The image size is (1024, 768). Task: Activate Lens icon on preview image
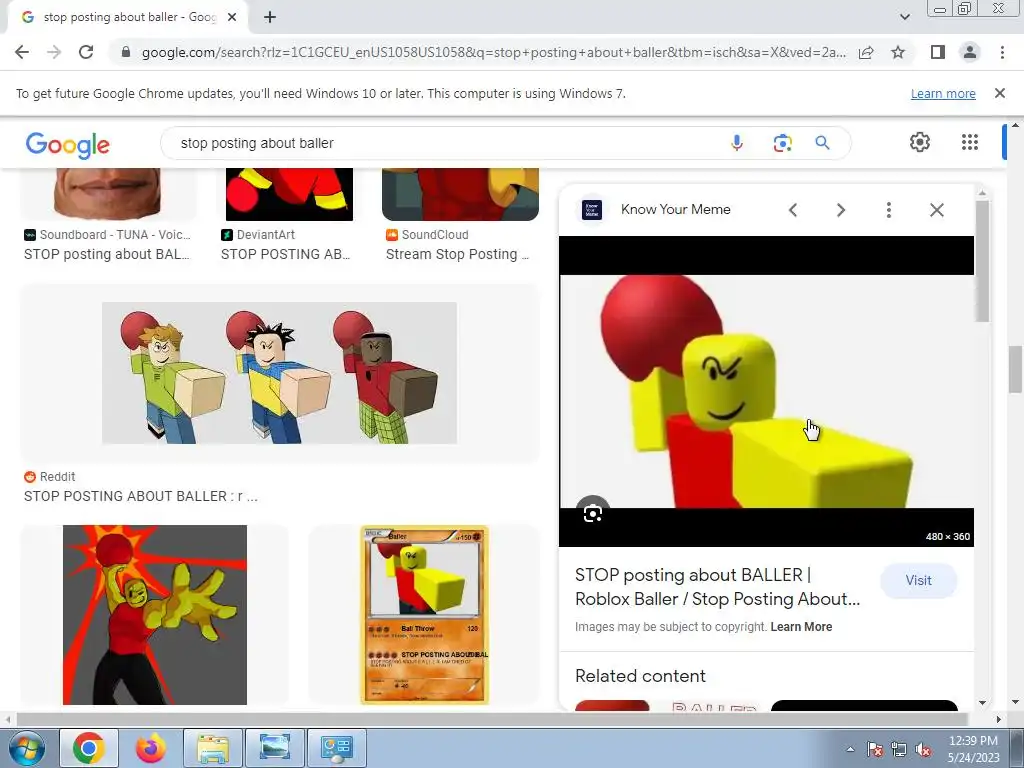point(592,513)
